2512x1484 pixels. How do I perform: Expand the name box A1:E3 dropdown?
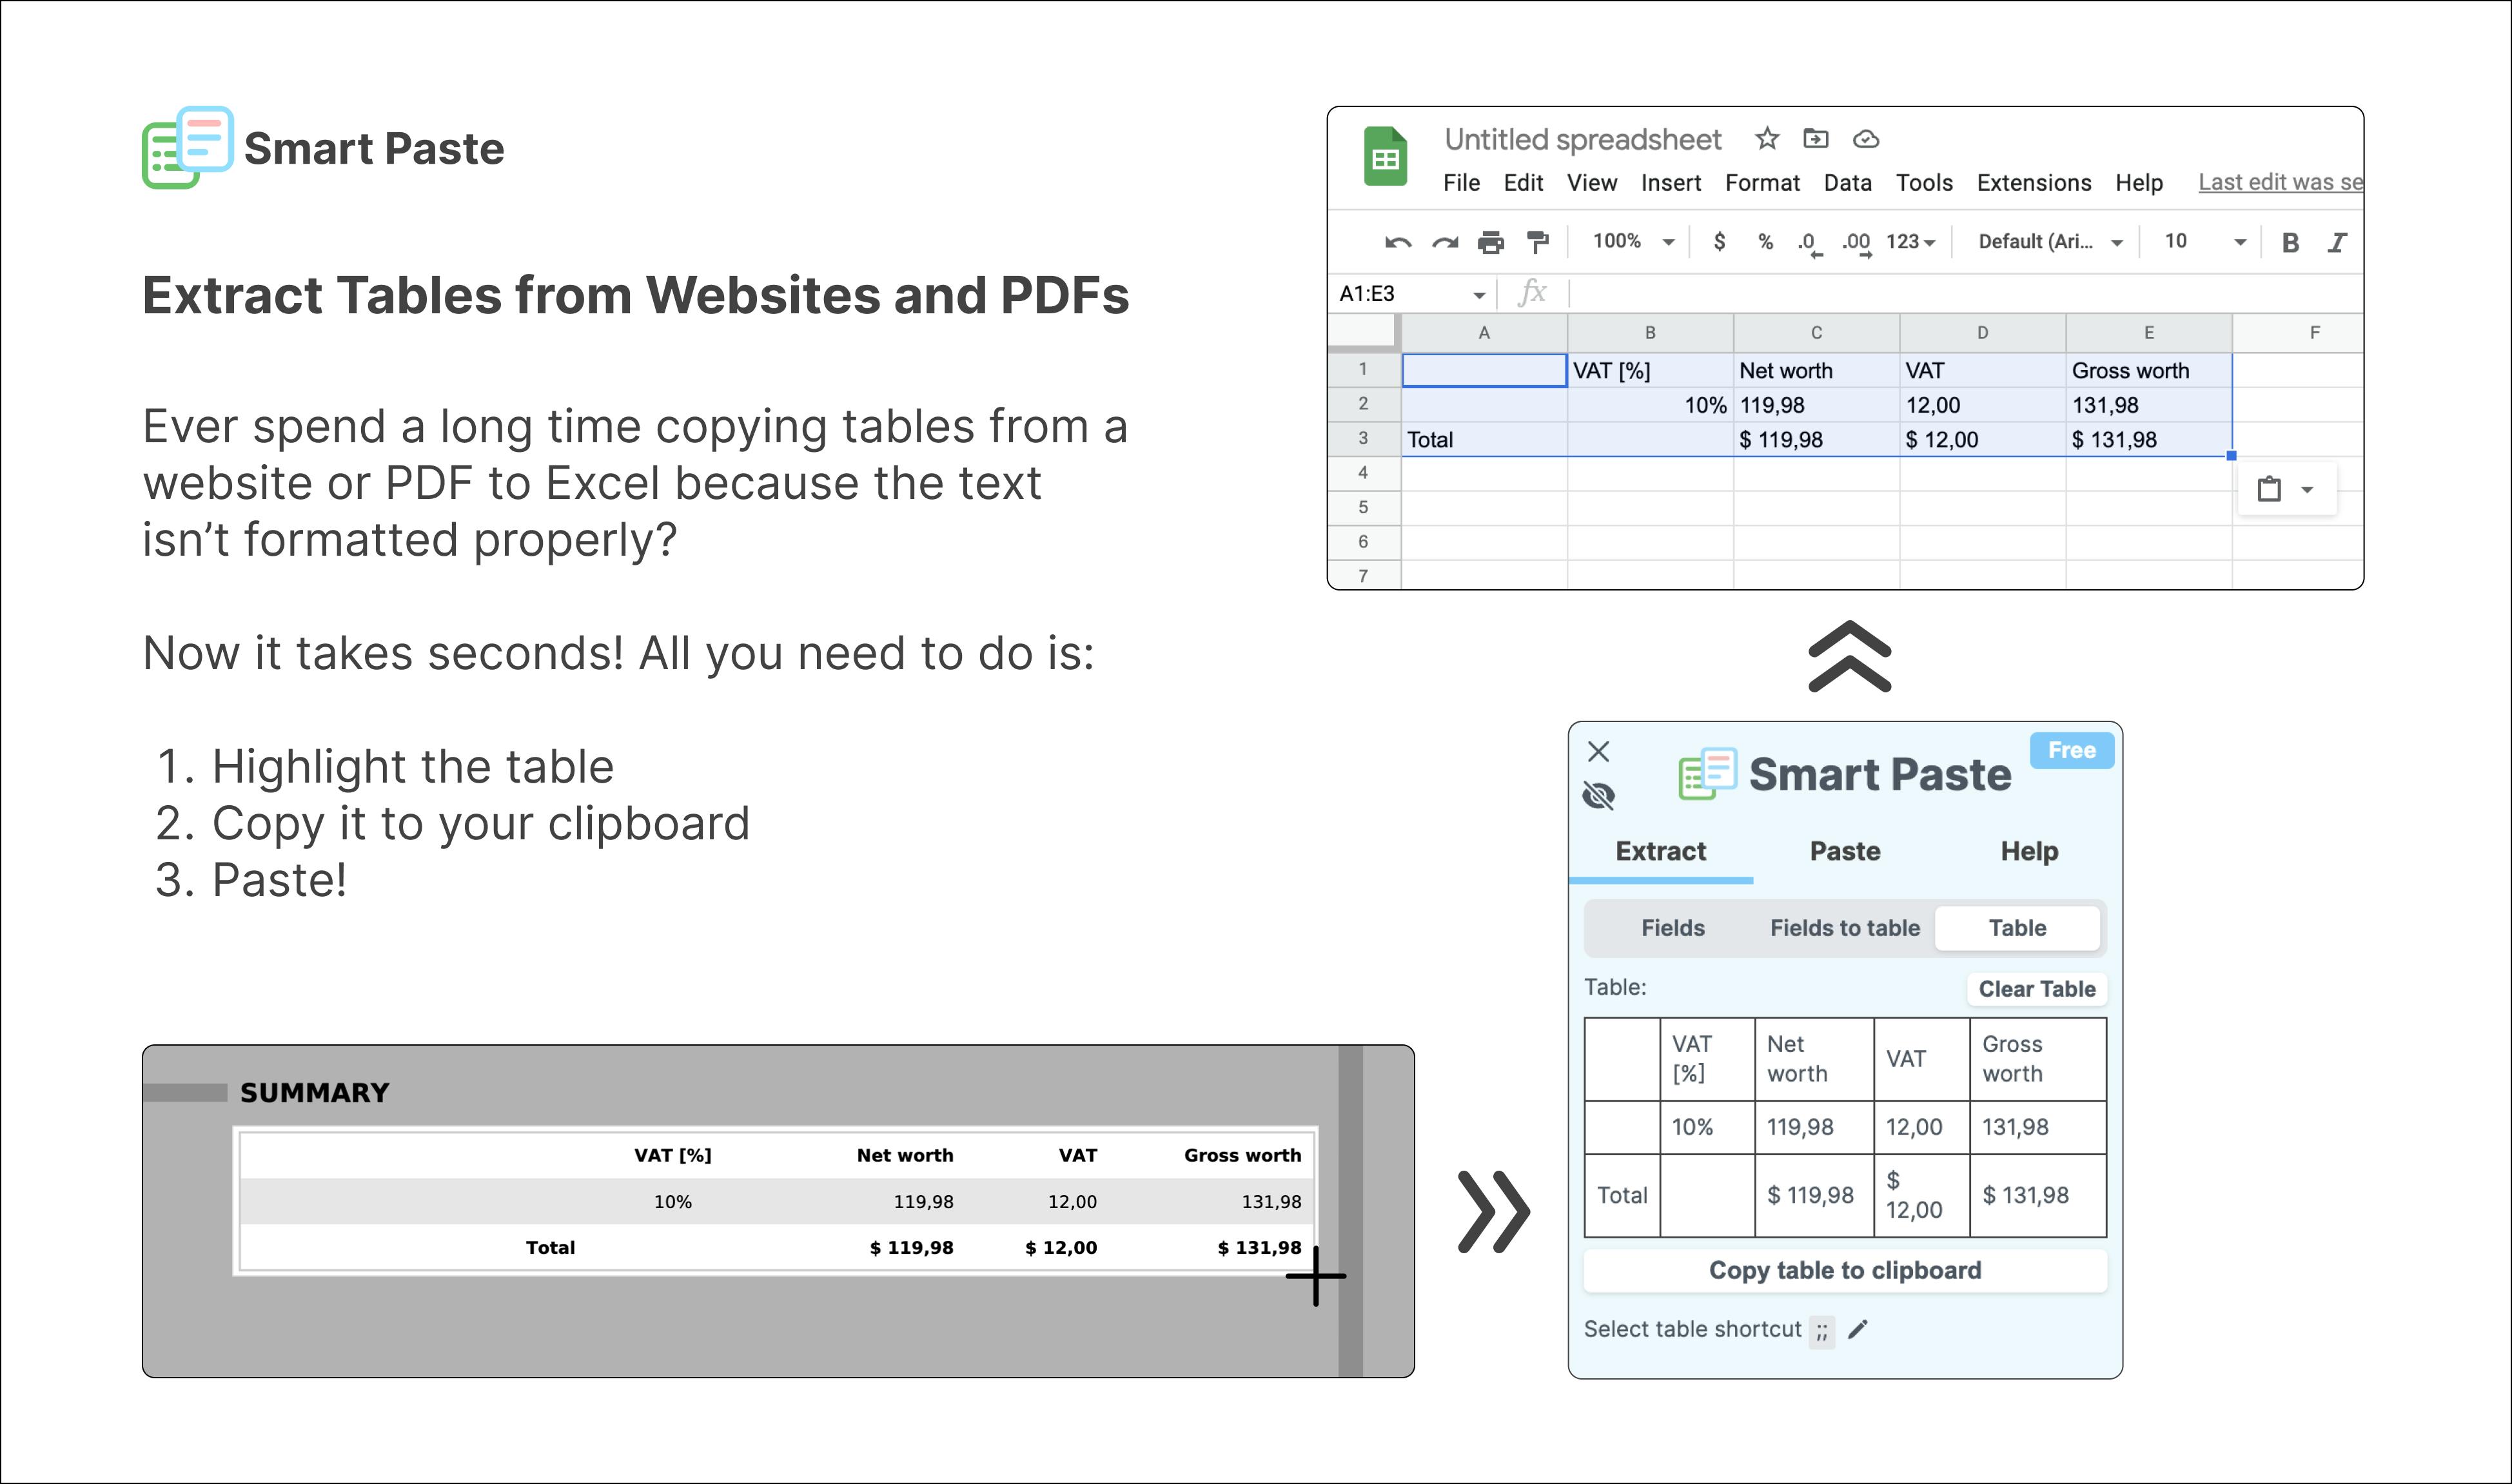point(1479,294)
